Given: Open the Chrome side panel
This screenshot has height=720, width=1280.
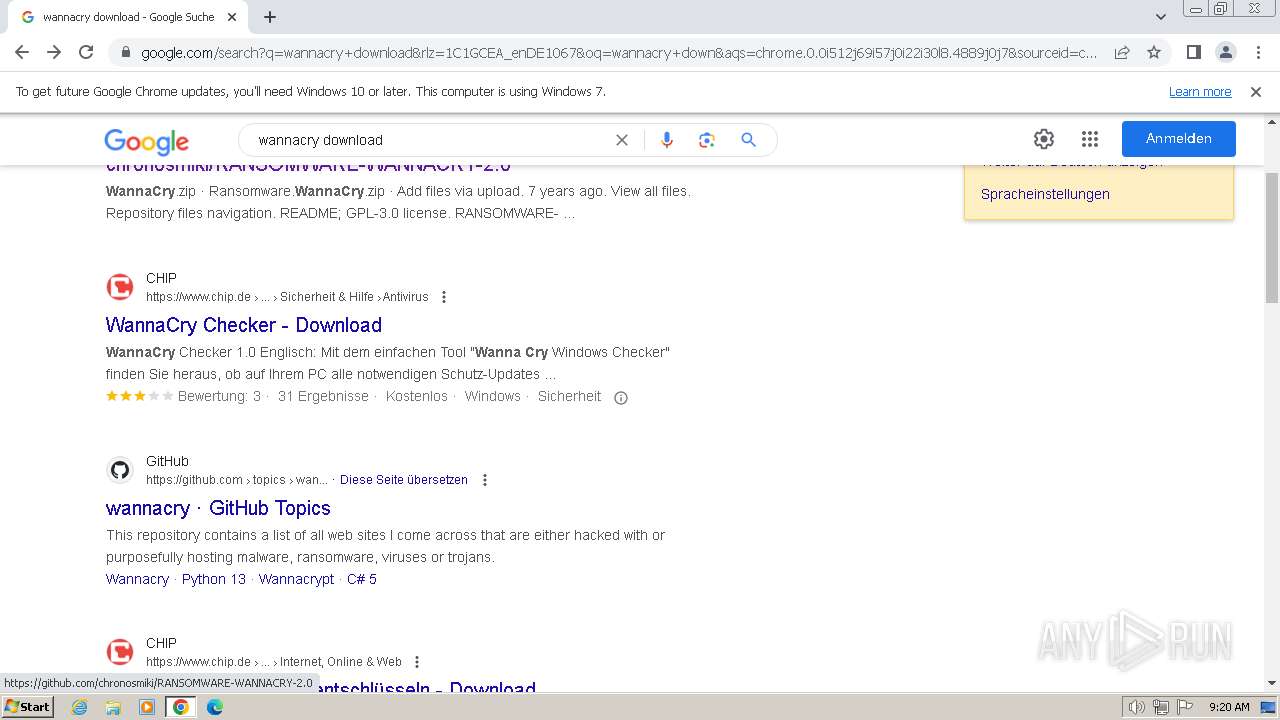Looking at the screenshot, I should (x=1194, y=52).
